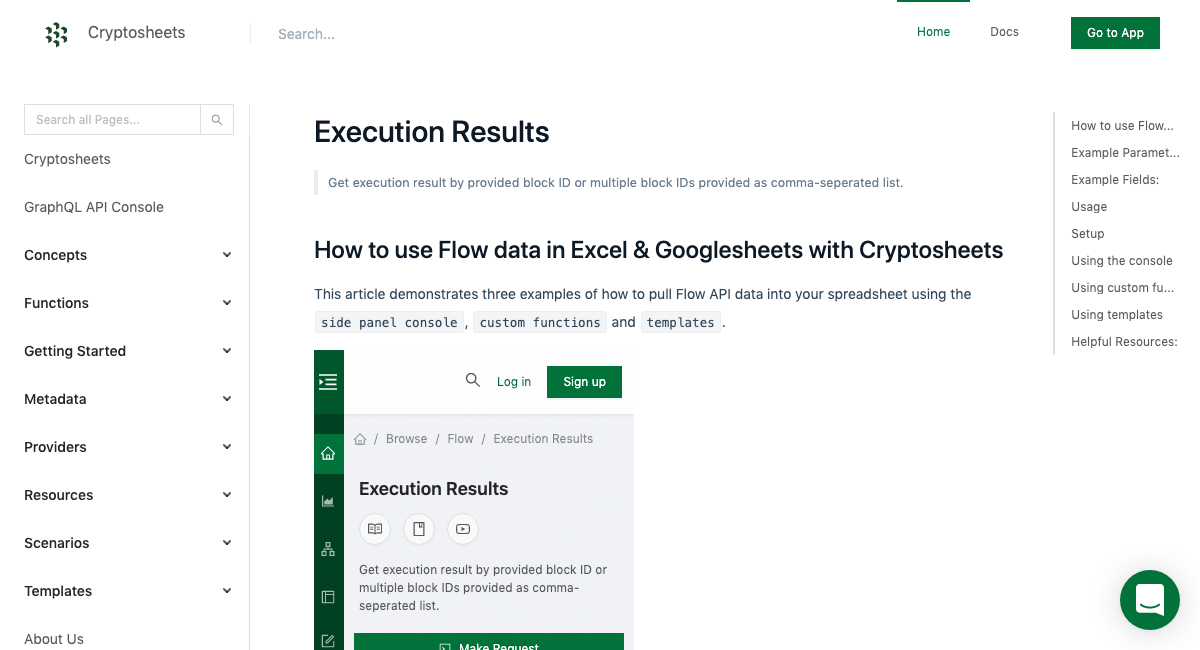Click the panel layout icon in embedded sidebar
This screenshot has width=1200, height=650.
(329, 596)
